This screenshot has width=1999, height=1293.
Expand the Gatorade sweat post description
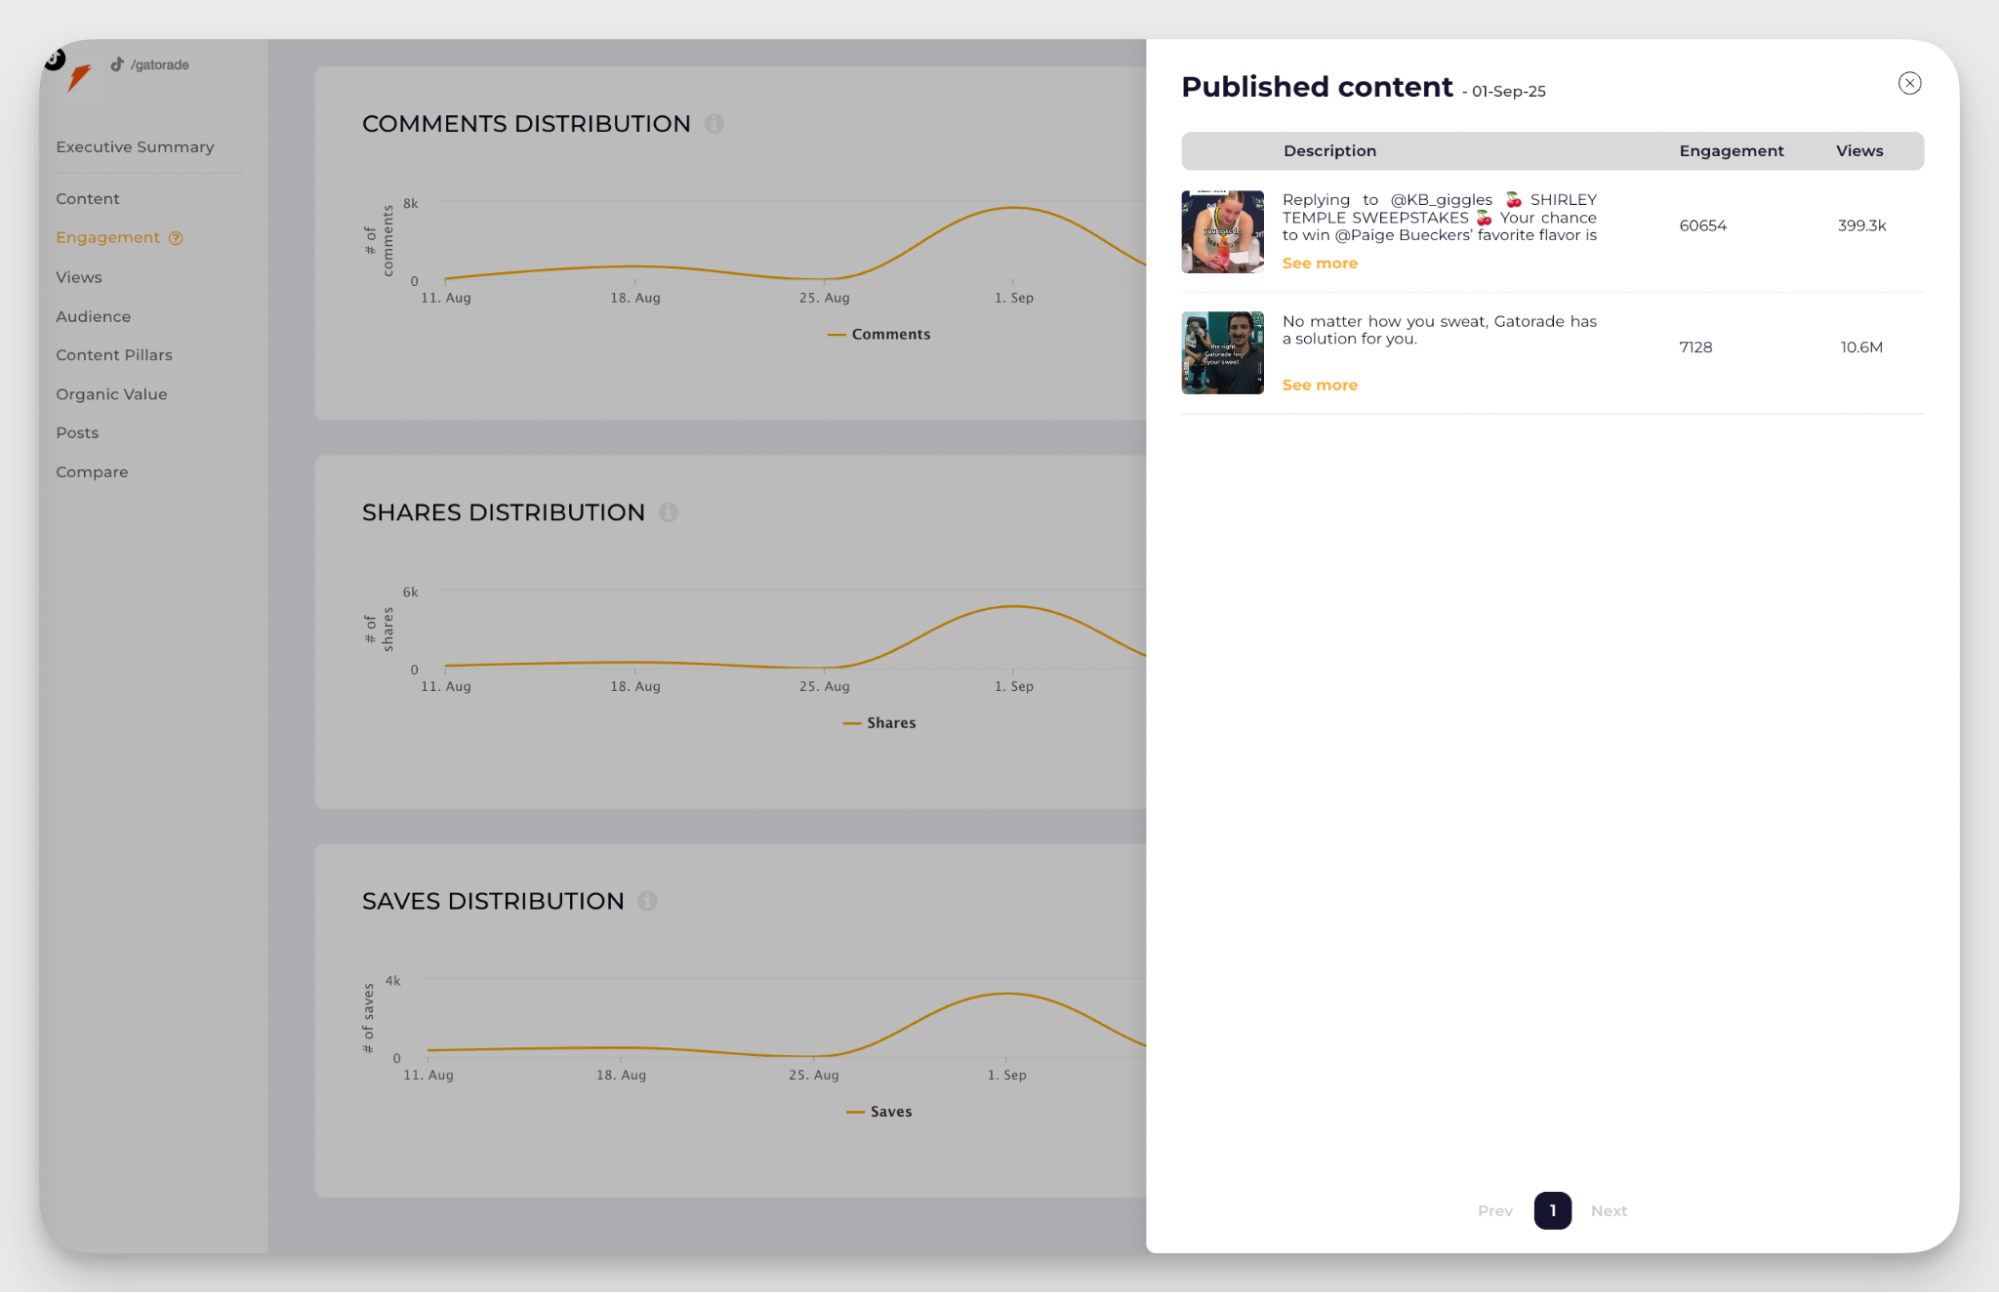[x=1319, y=385]
